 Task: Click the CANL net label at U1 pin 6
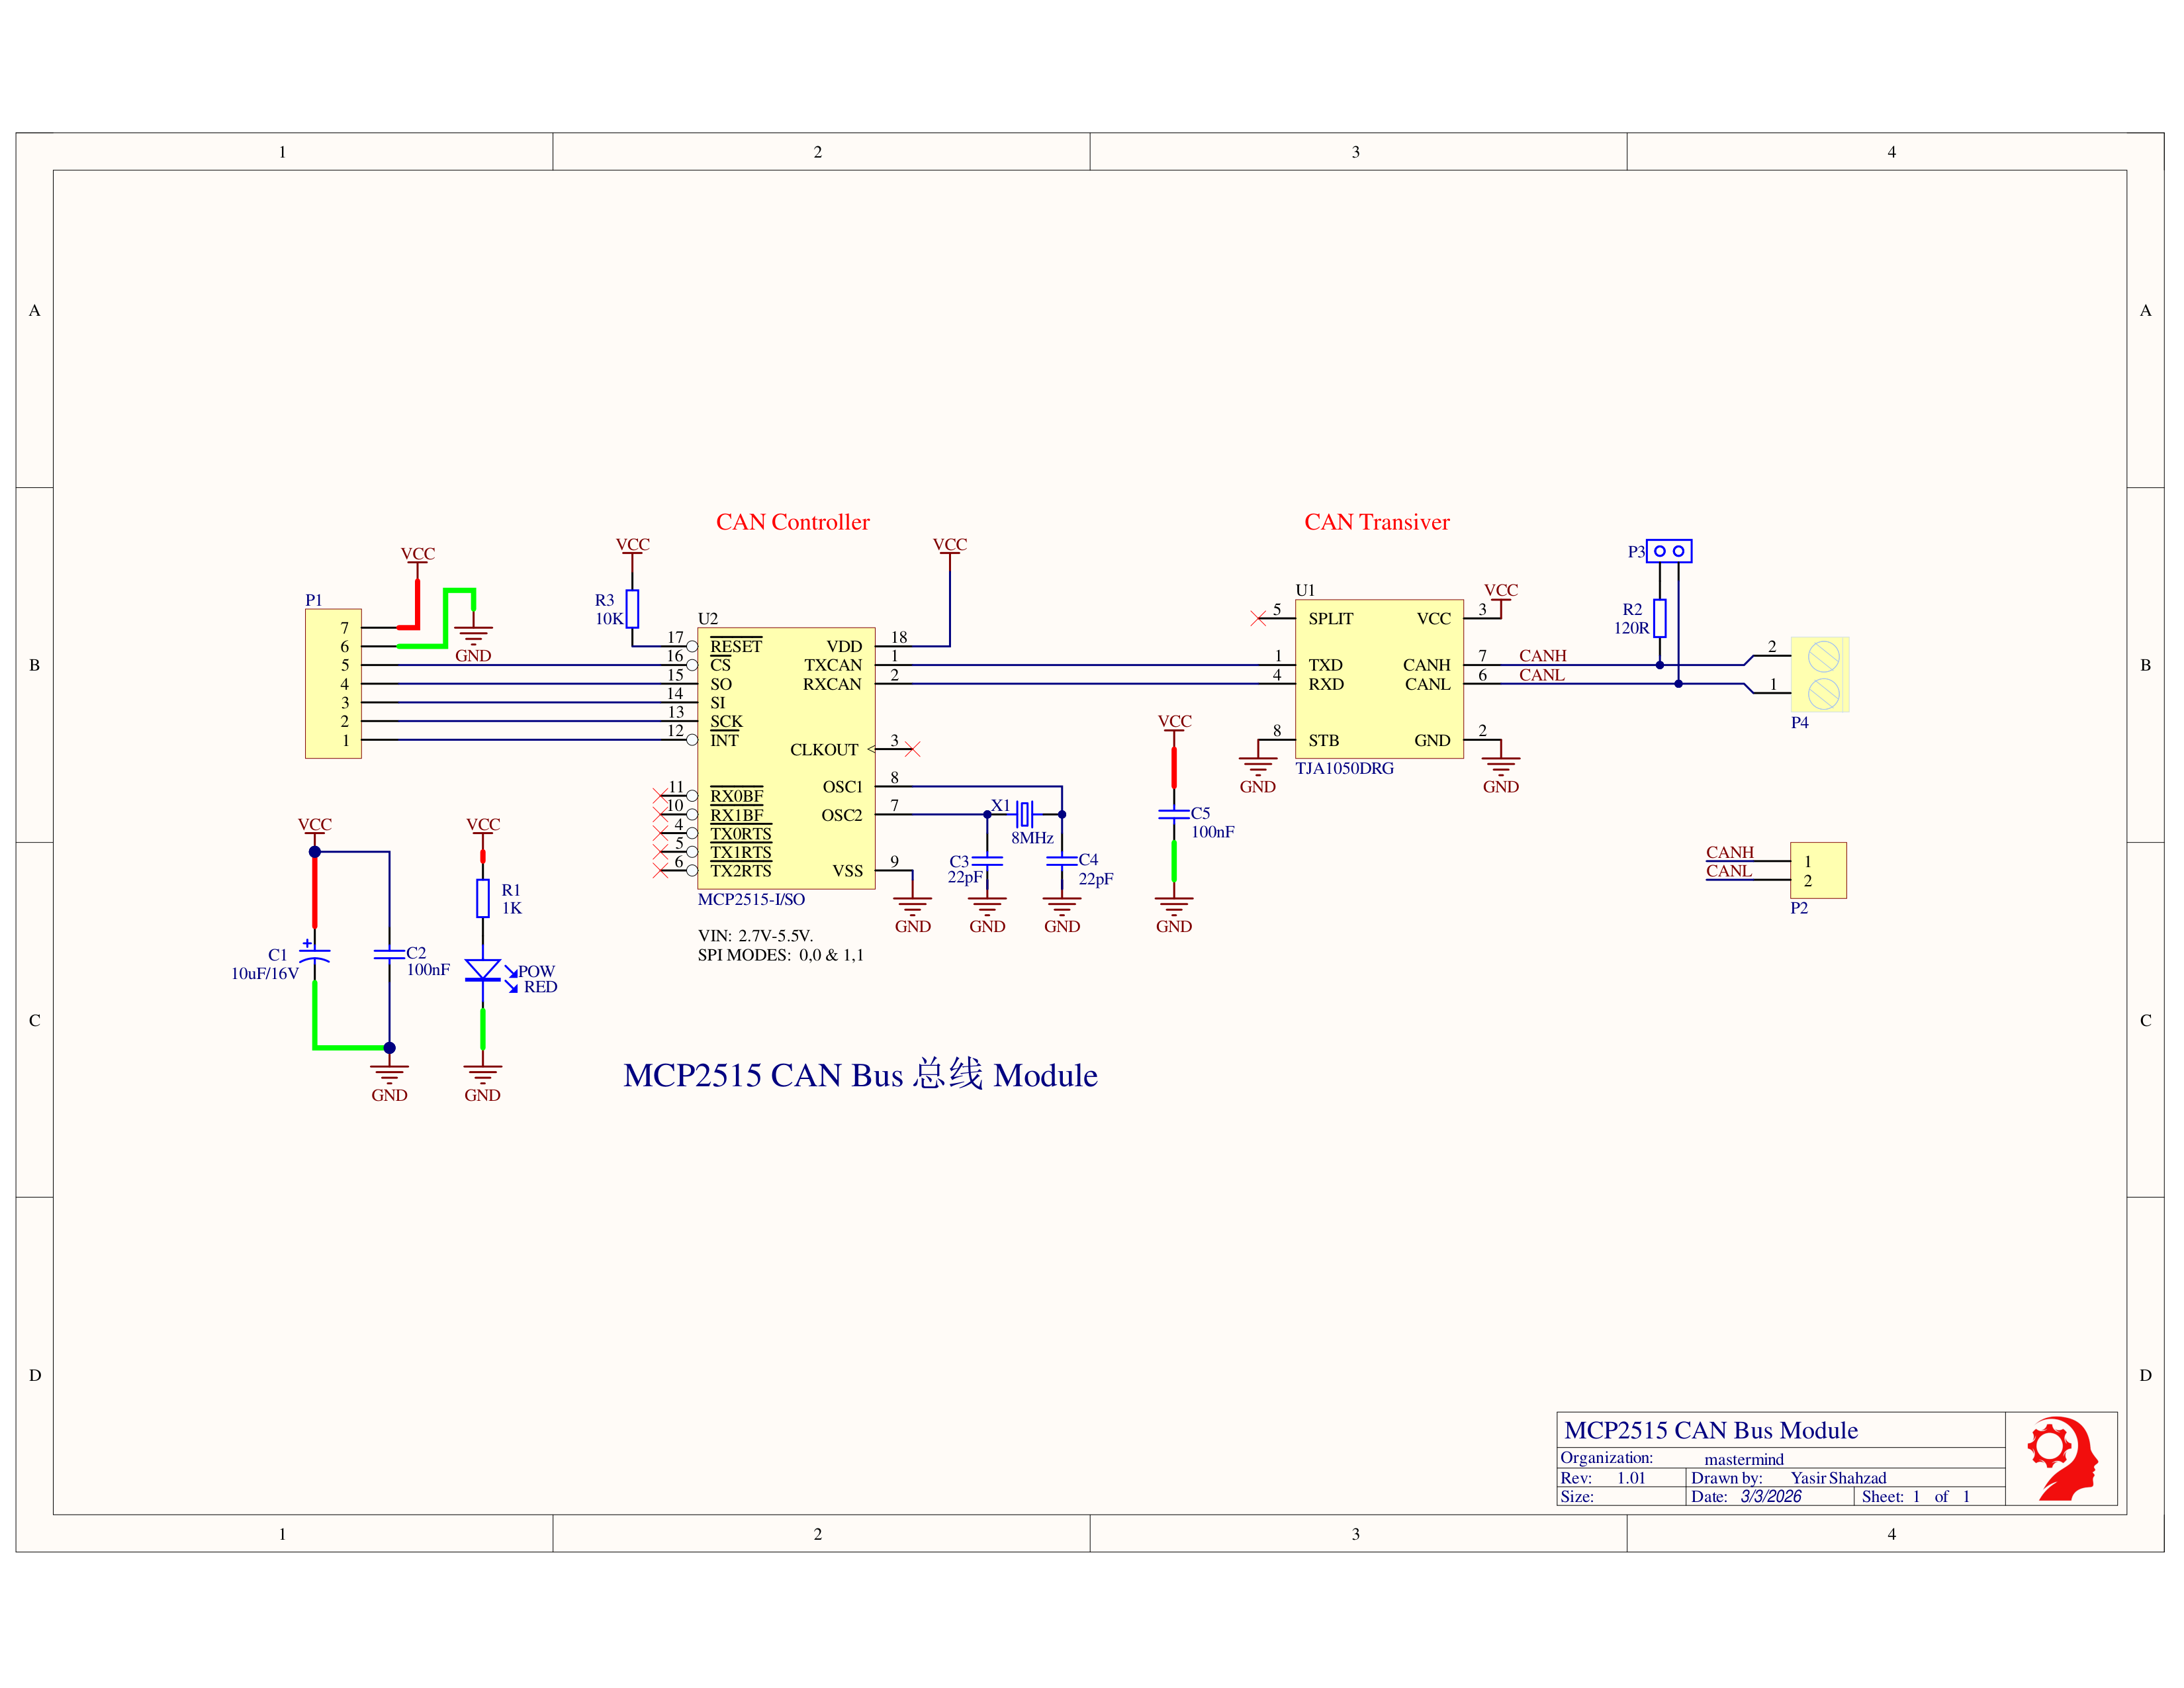click(x=1541, y=675)
